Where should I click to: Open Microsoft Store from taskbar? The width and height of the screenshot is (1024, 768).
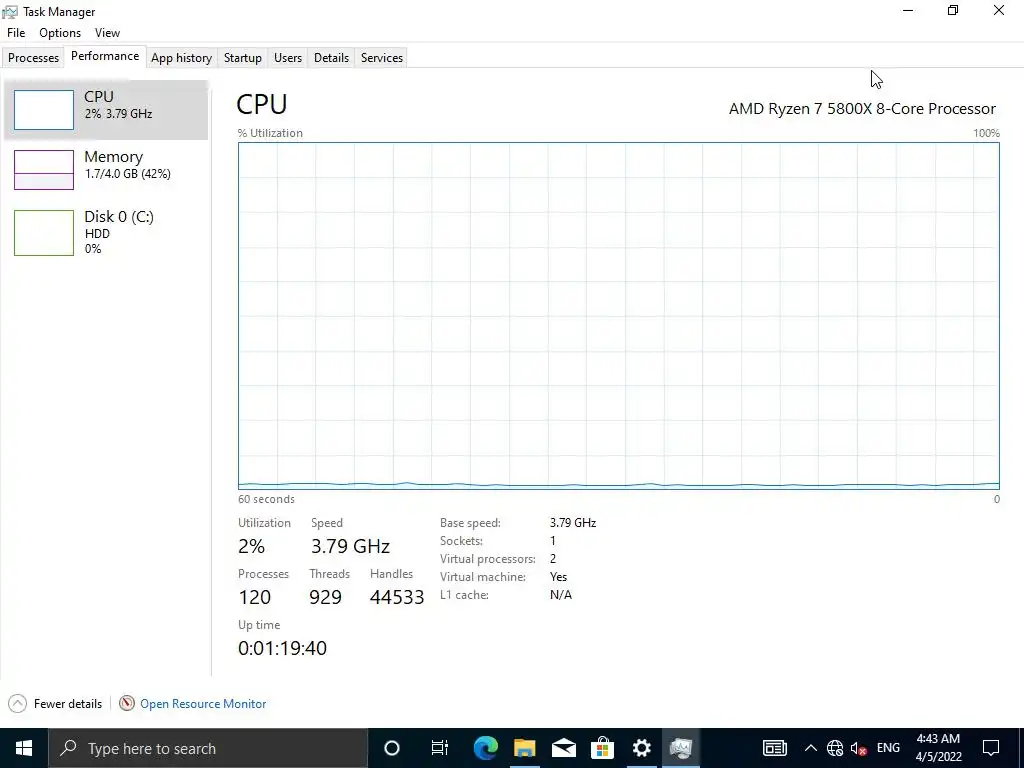tap(602, 748)
